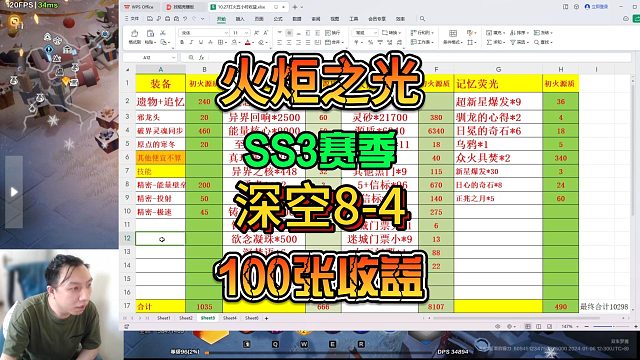Switch to the WPS Office home tab
Image resolution: width=640 pixels, height=360 pixels.
[x=140, y=7]
